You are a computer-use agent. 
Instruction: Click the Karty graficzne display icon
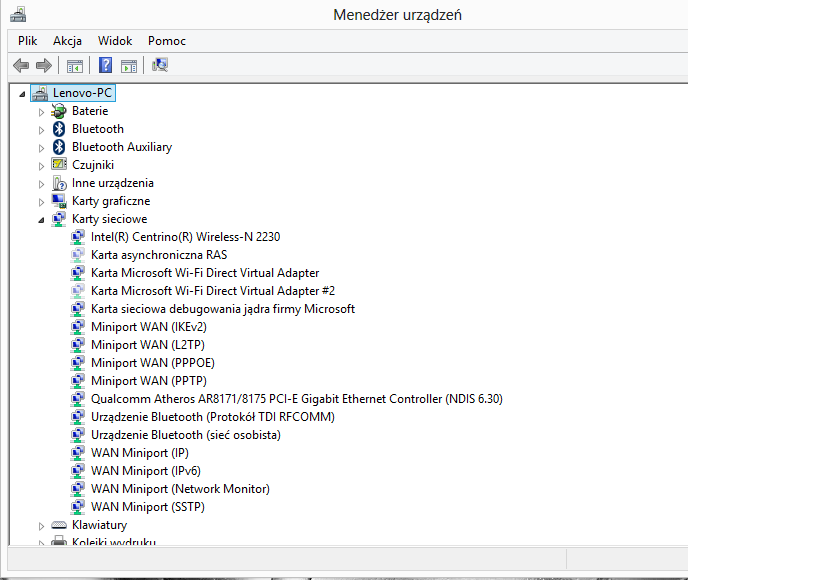pos(59,201)
